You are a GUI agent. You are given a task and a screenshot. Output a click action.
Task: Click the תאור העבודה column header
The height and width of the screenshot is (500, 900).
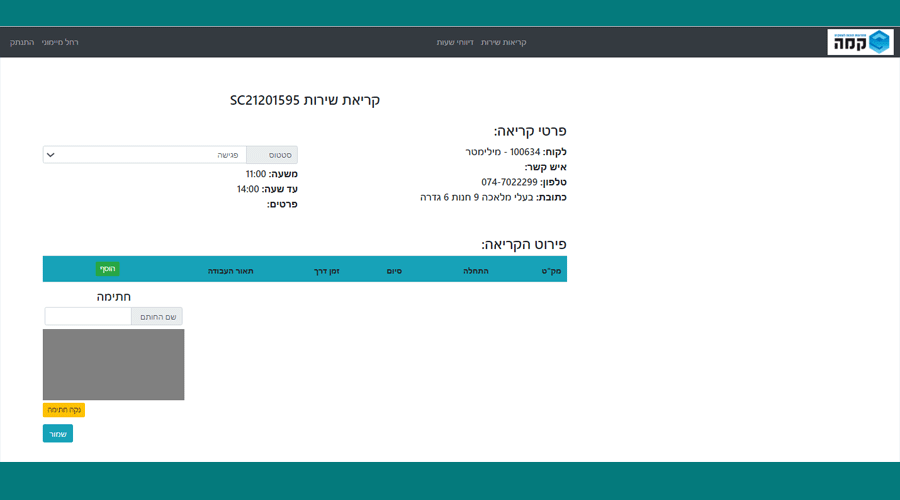tap(230, 271)
